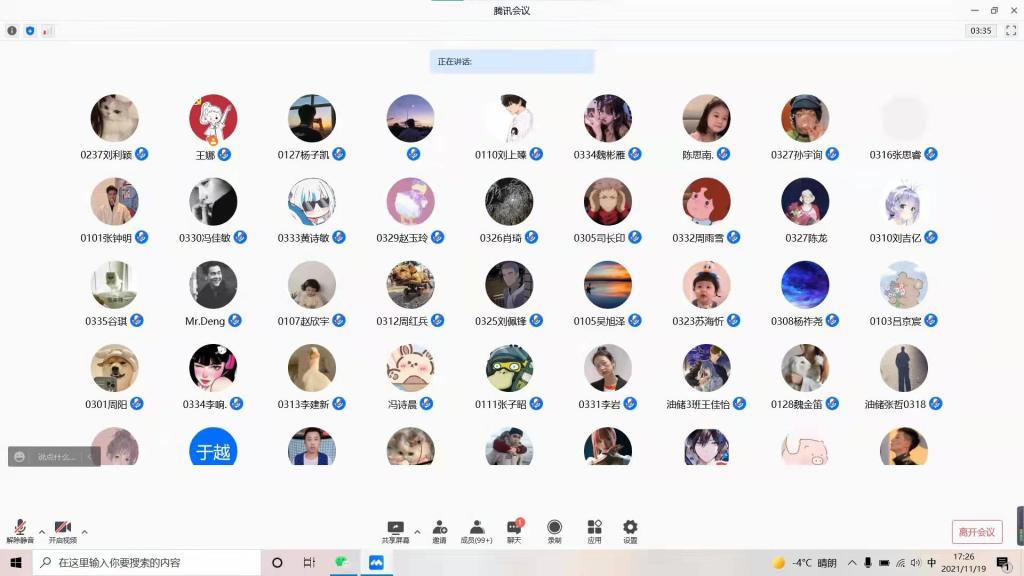Open meeting Settings (设置)
This screenshot has height=576, width=1024.
630,531
